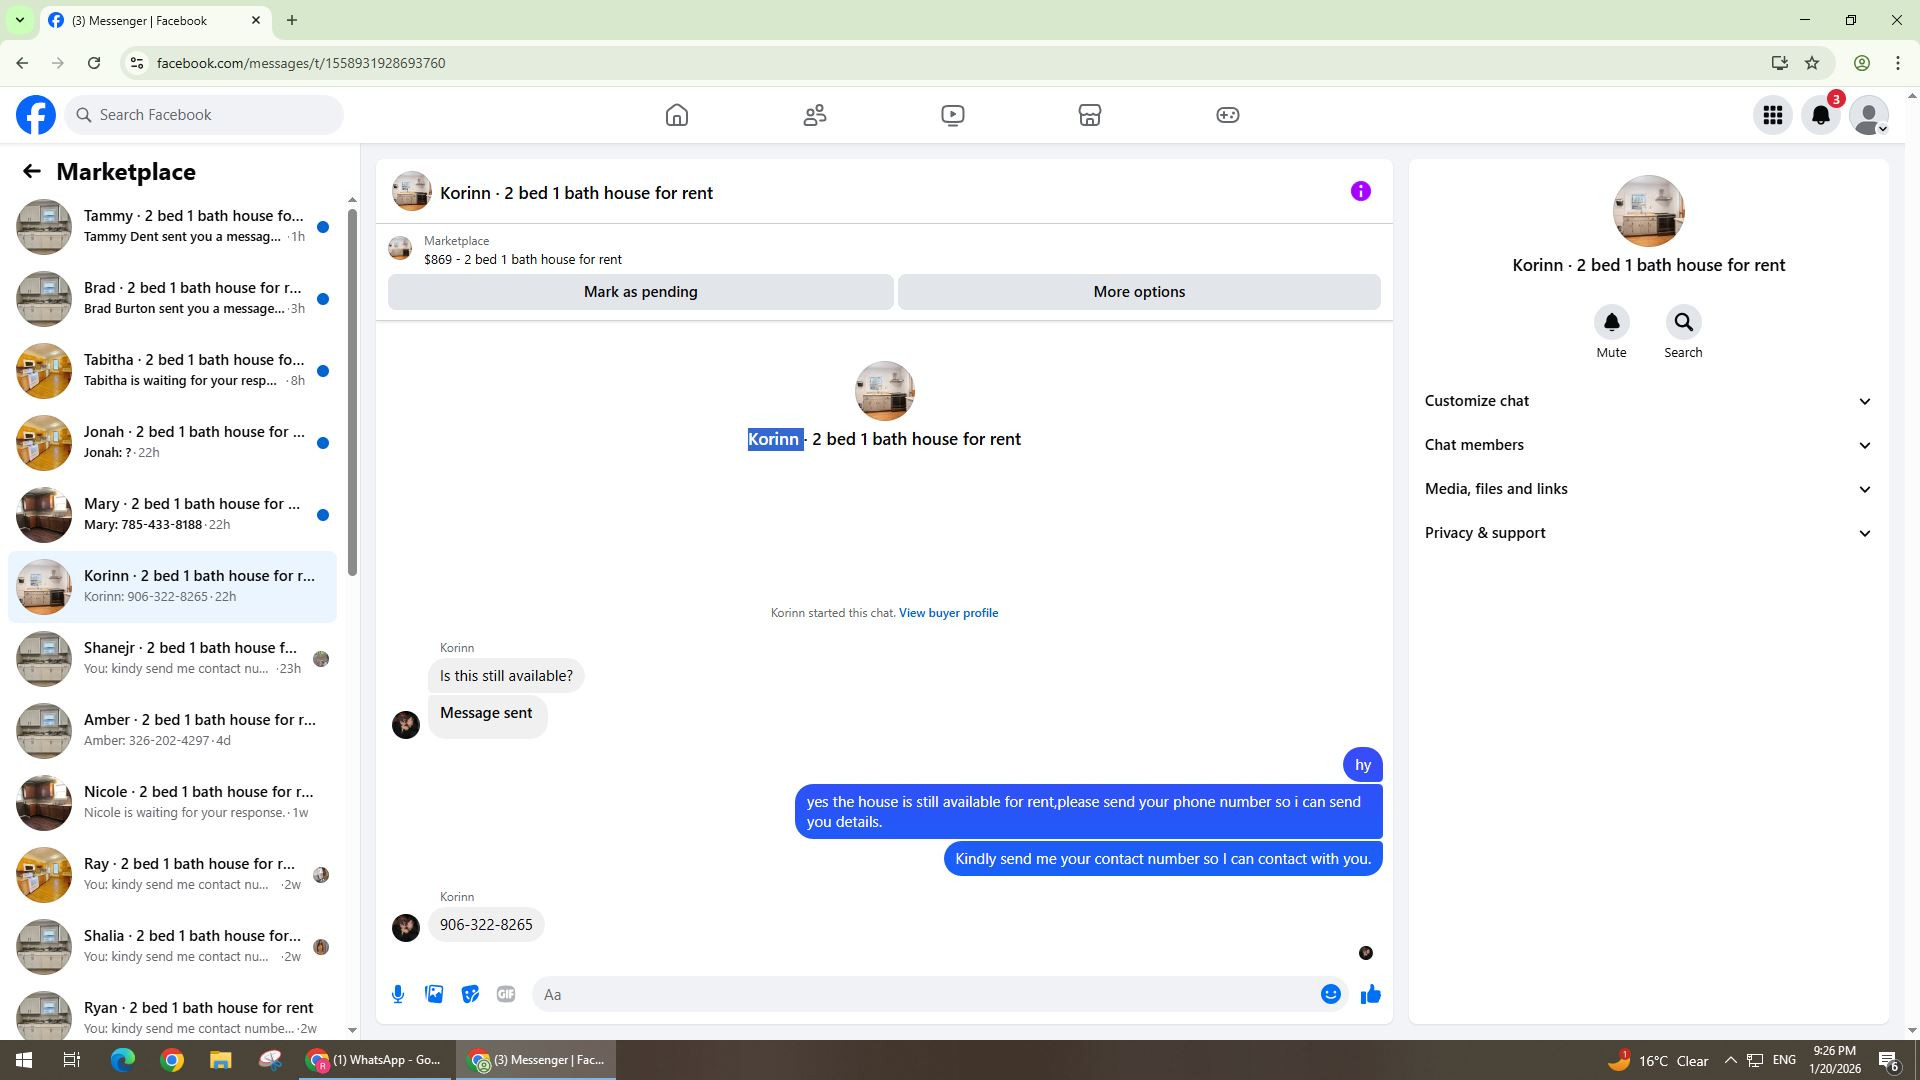Reload the page with browser refresh icon

94,63
